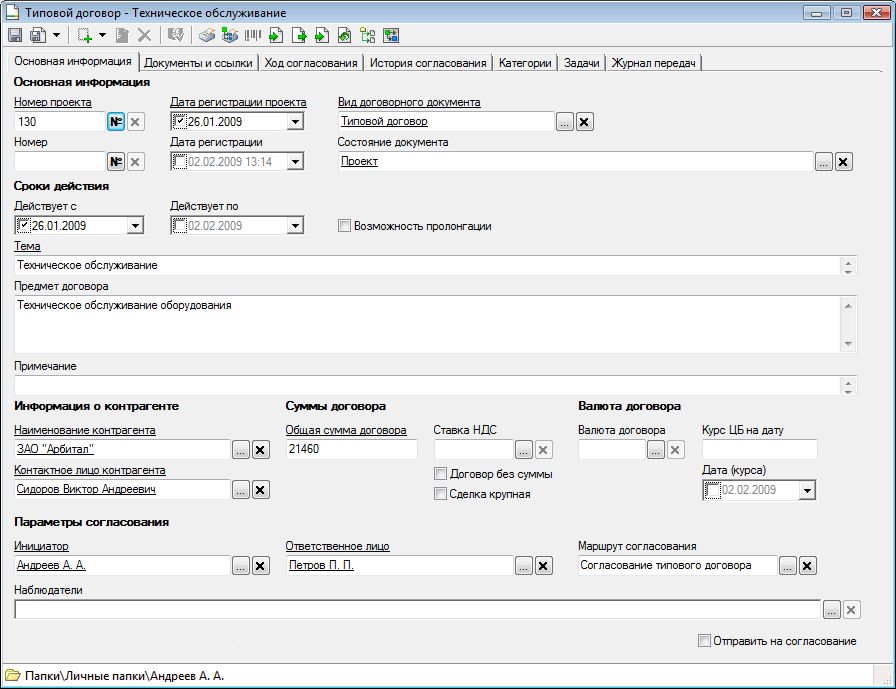The height and width of the screenshot is (689, 896).
Task: Clear the ЗАО "Арбитал" counterparty field
Action: [x=261, y=450]
